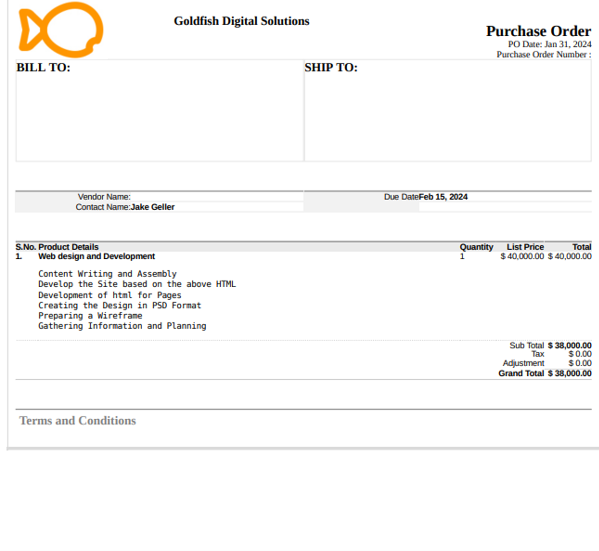Image resolution: width=599 pixels, height=551 pixels.
Task: Click the Adjustment value $0.00
Action: (x=580, y=363)
